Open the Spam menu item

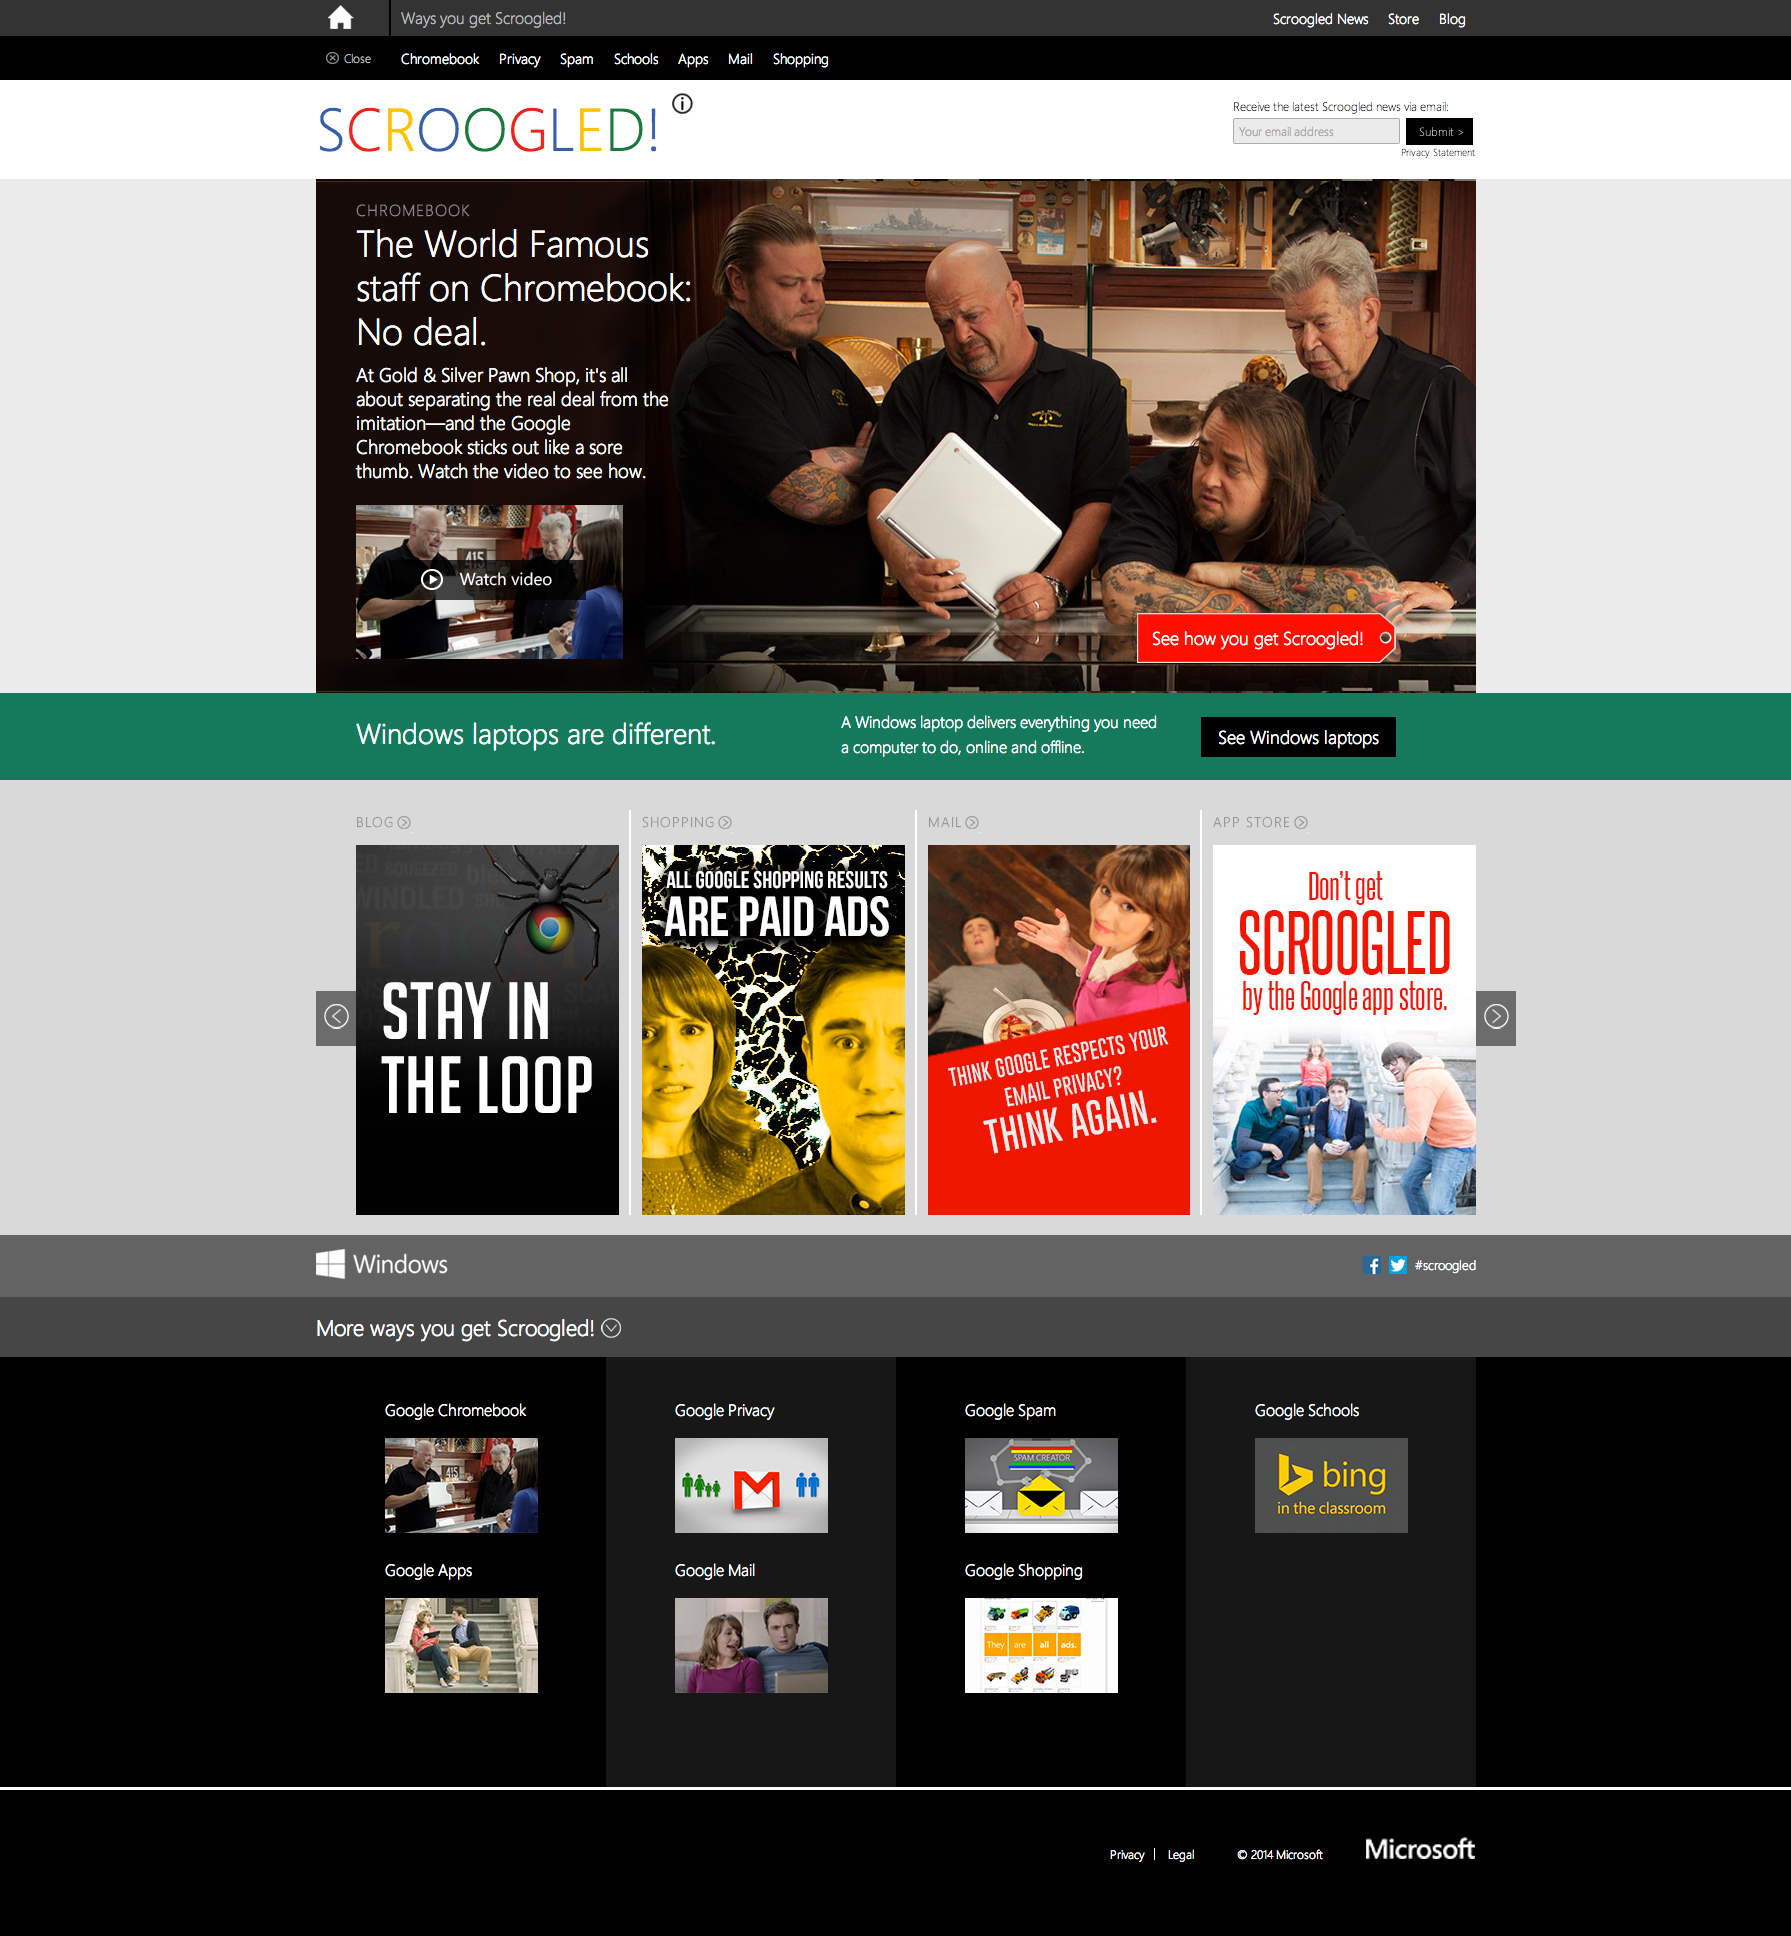(x=576, y=59)
